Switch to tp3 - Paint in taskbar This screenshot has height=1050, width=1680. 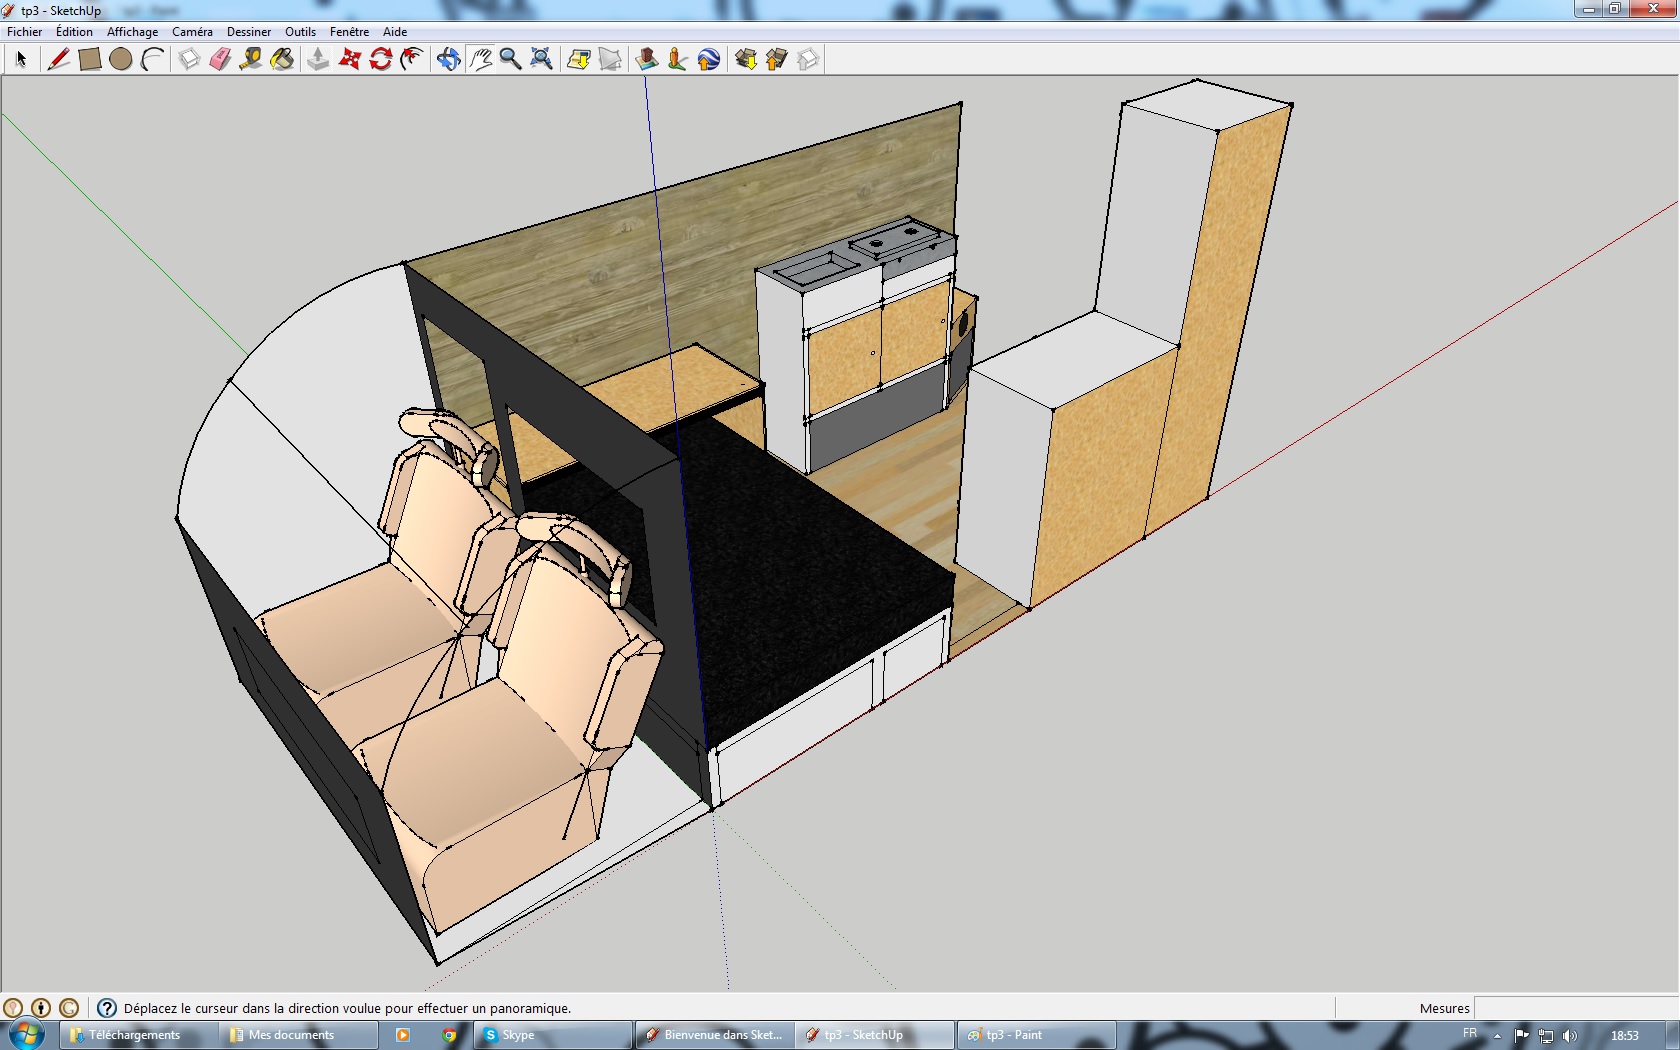coord(1035,1035)
